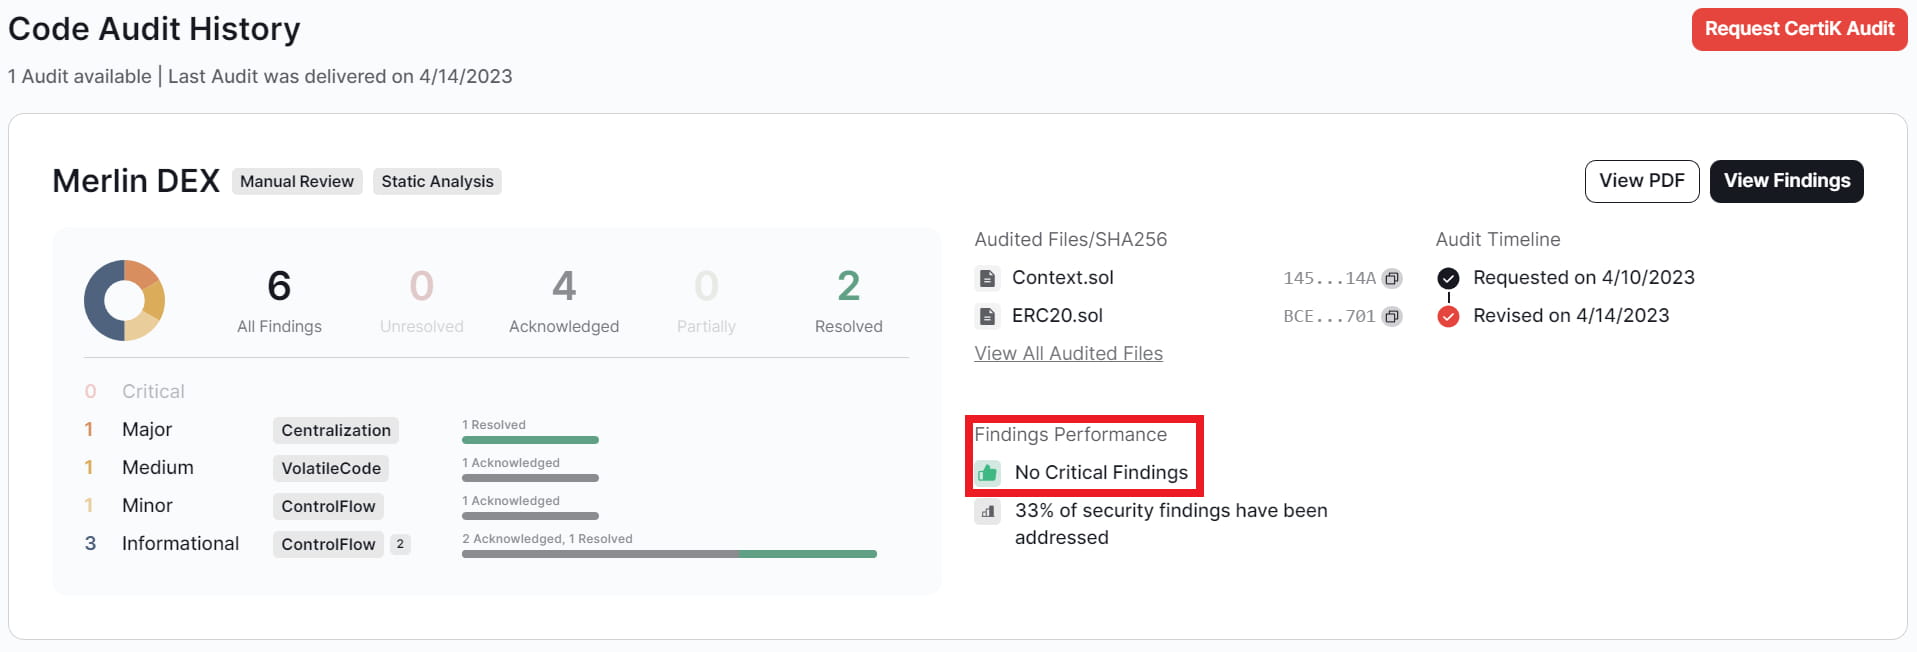Click the red checkmark Revised timeline icon
The image size is (1917, 652).
coord(1448,317)
